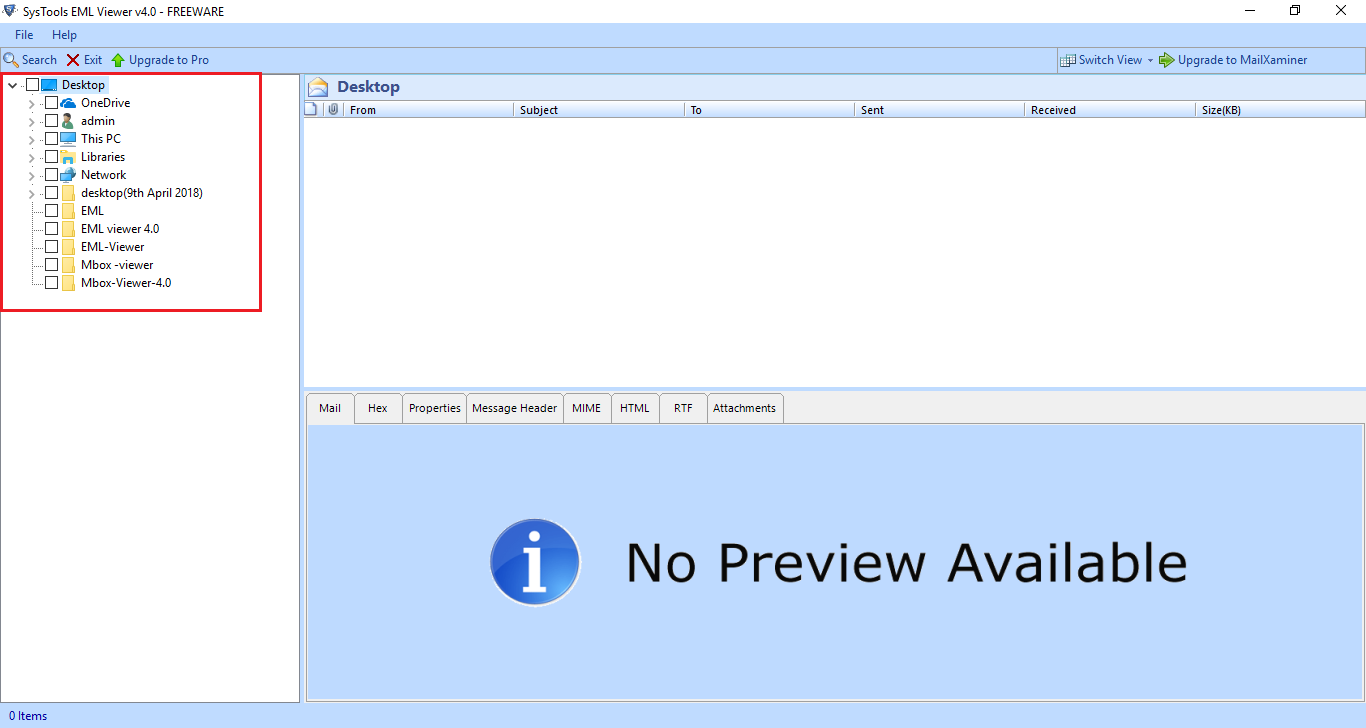The image size is (1366, 728).
Task: Click the Search magnifier icon
Action: (x=12, y=60)
